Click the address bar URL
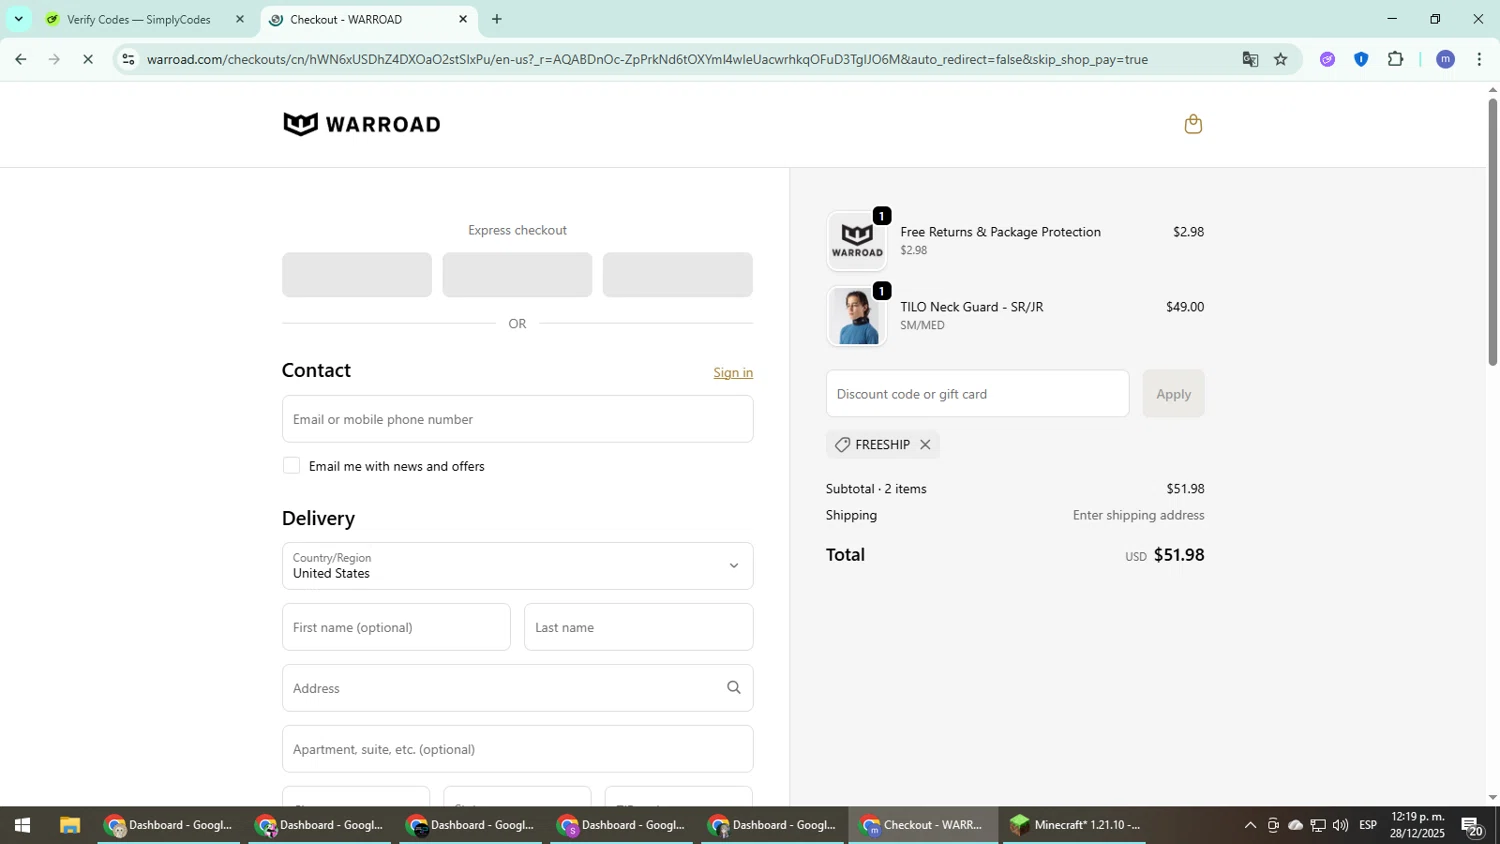 click(647, 59)
